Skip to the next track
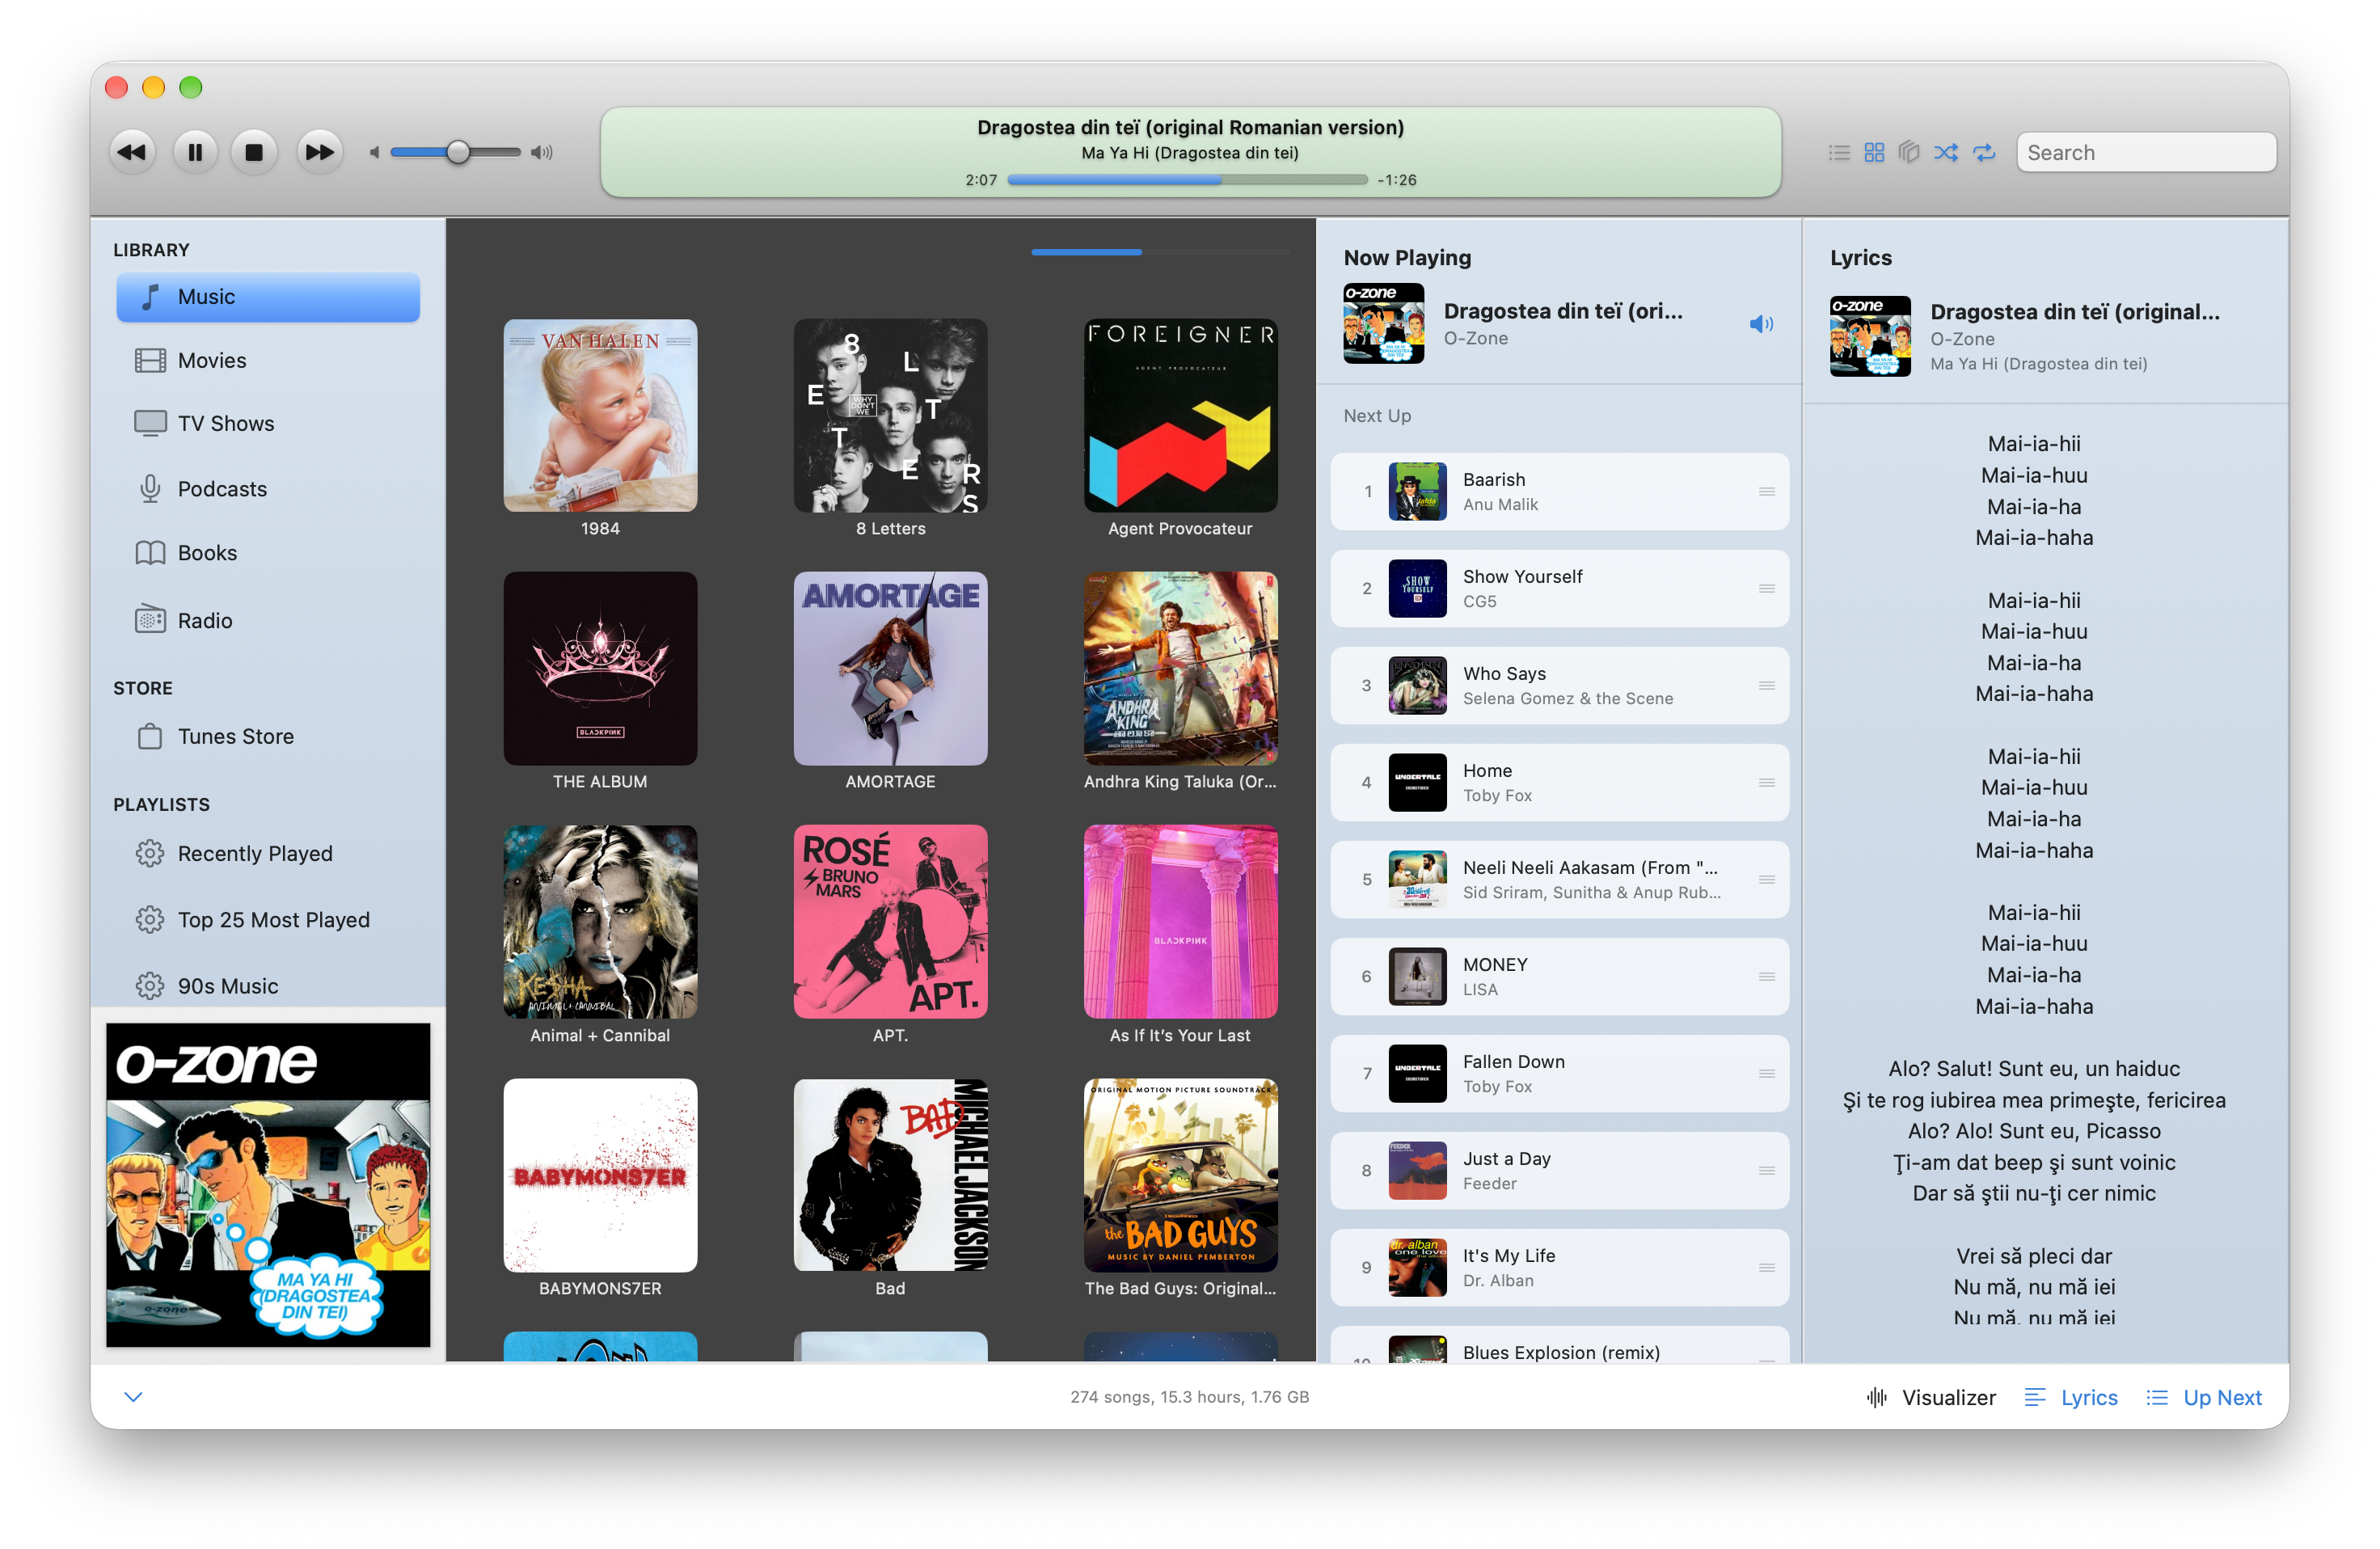Screen dimensions: 2380x1549 (319, 153)
